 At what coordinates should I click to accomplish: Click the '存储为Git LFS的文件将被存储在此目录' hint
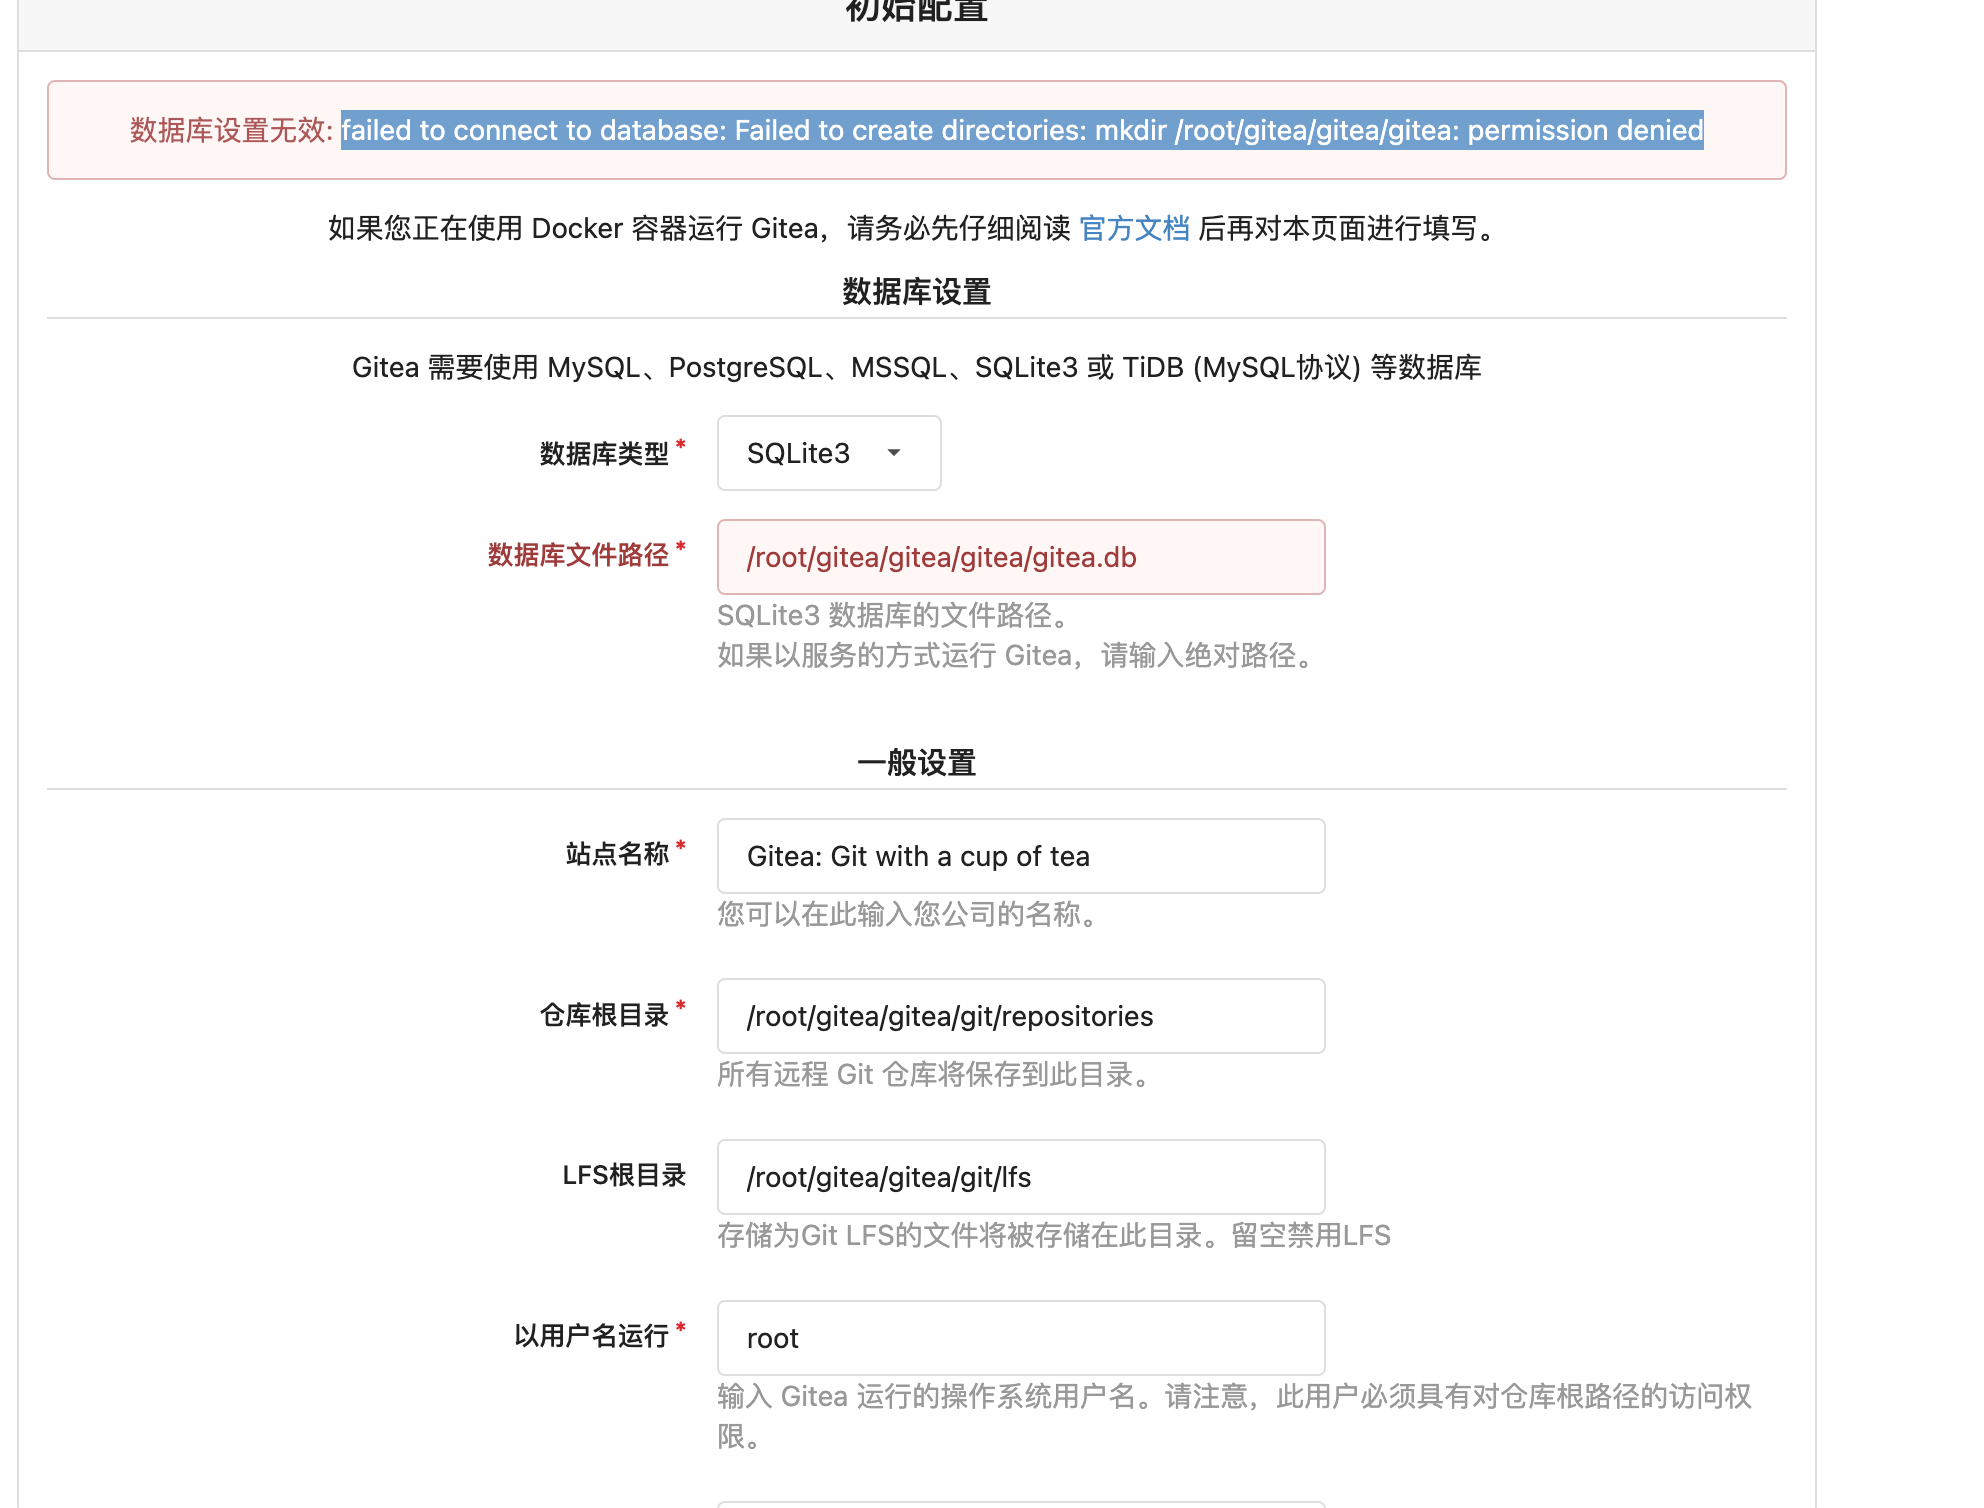(x=1054, y=1236)
